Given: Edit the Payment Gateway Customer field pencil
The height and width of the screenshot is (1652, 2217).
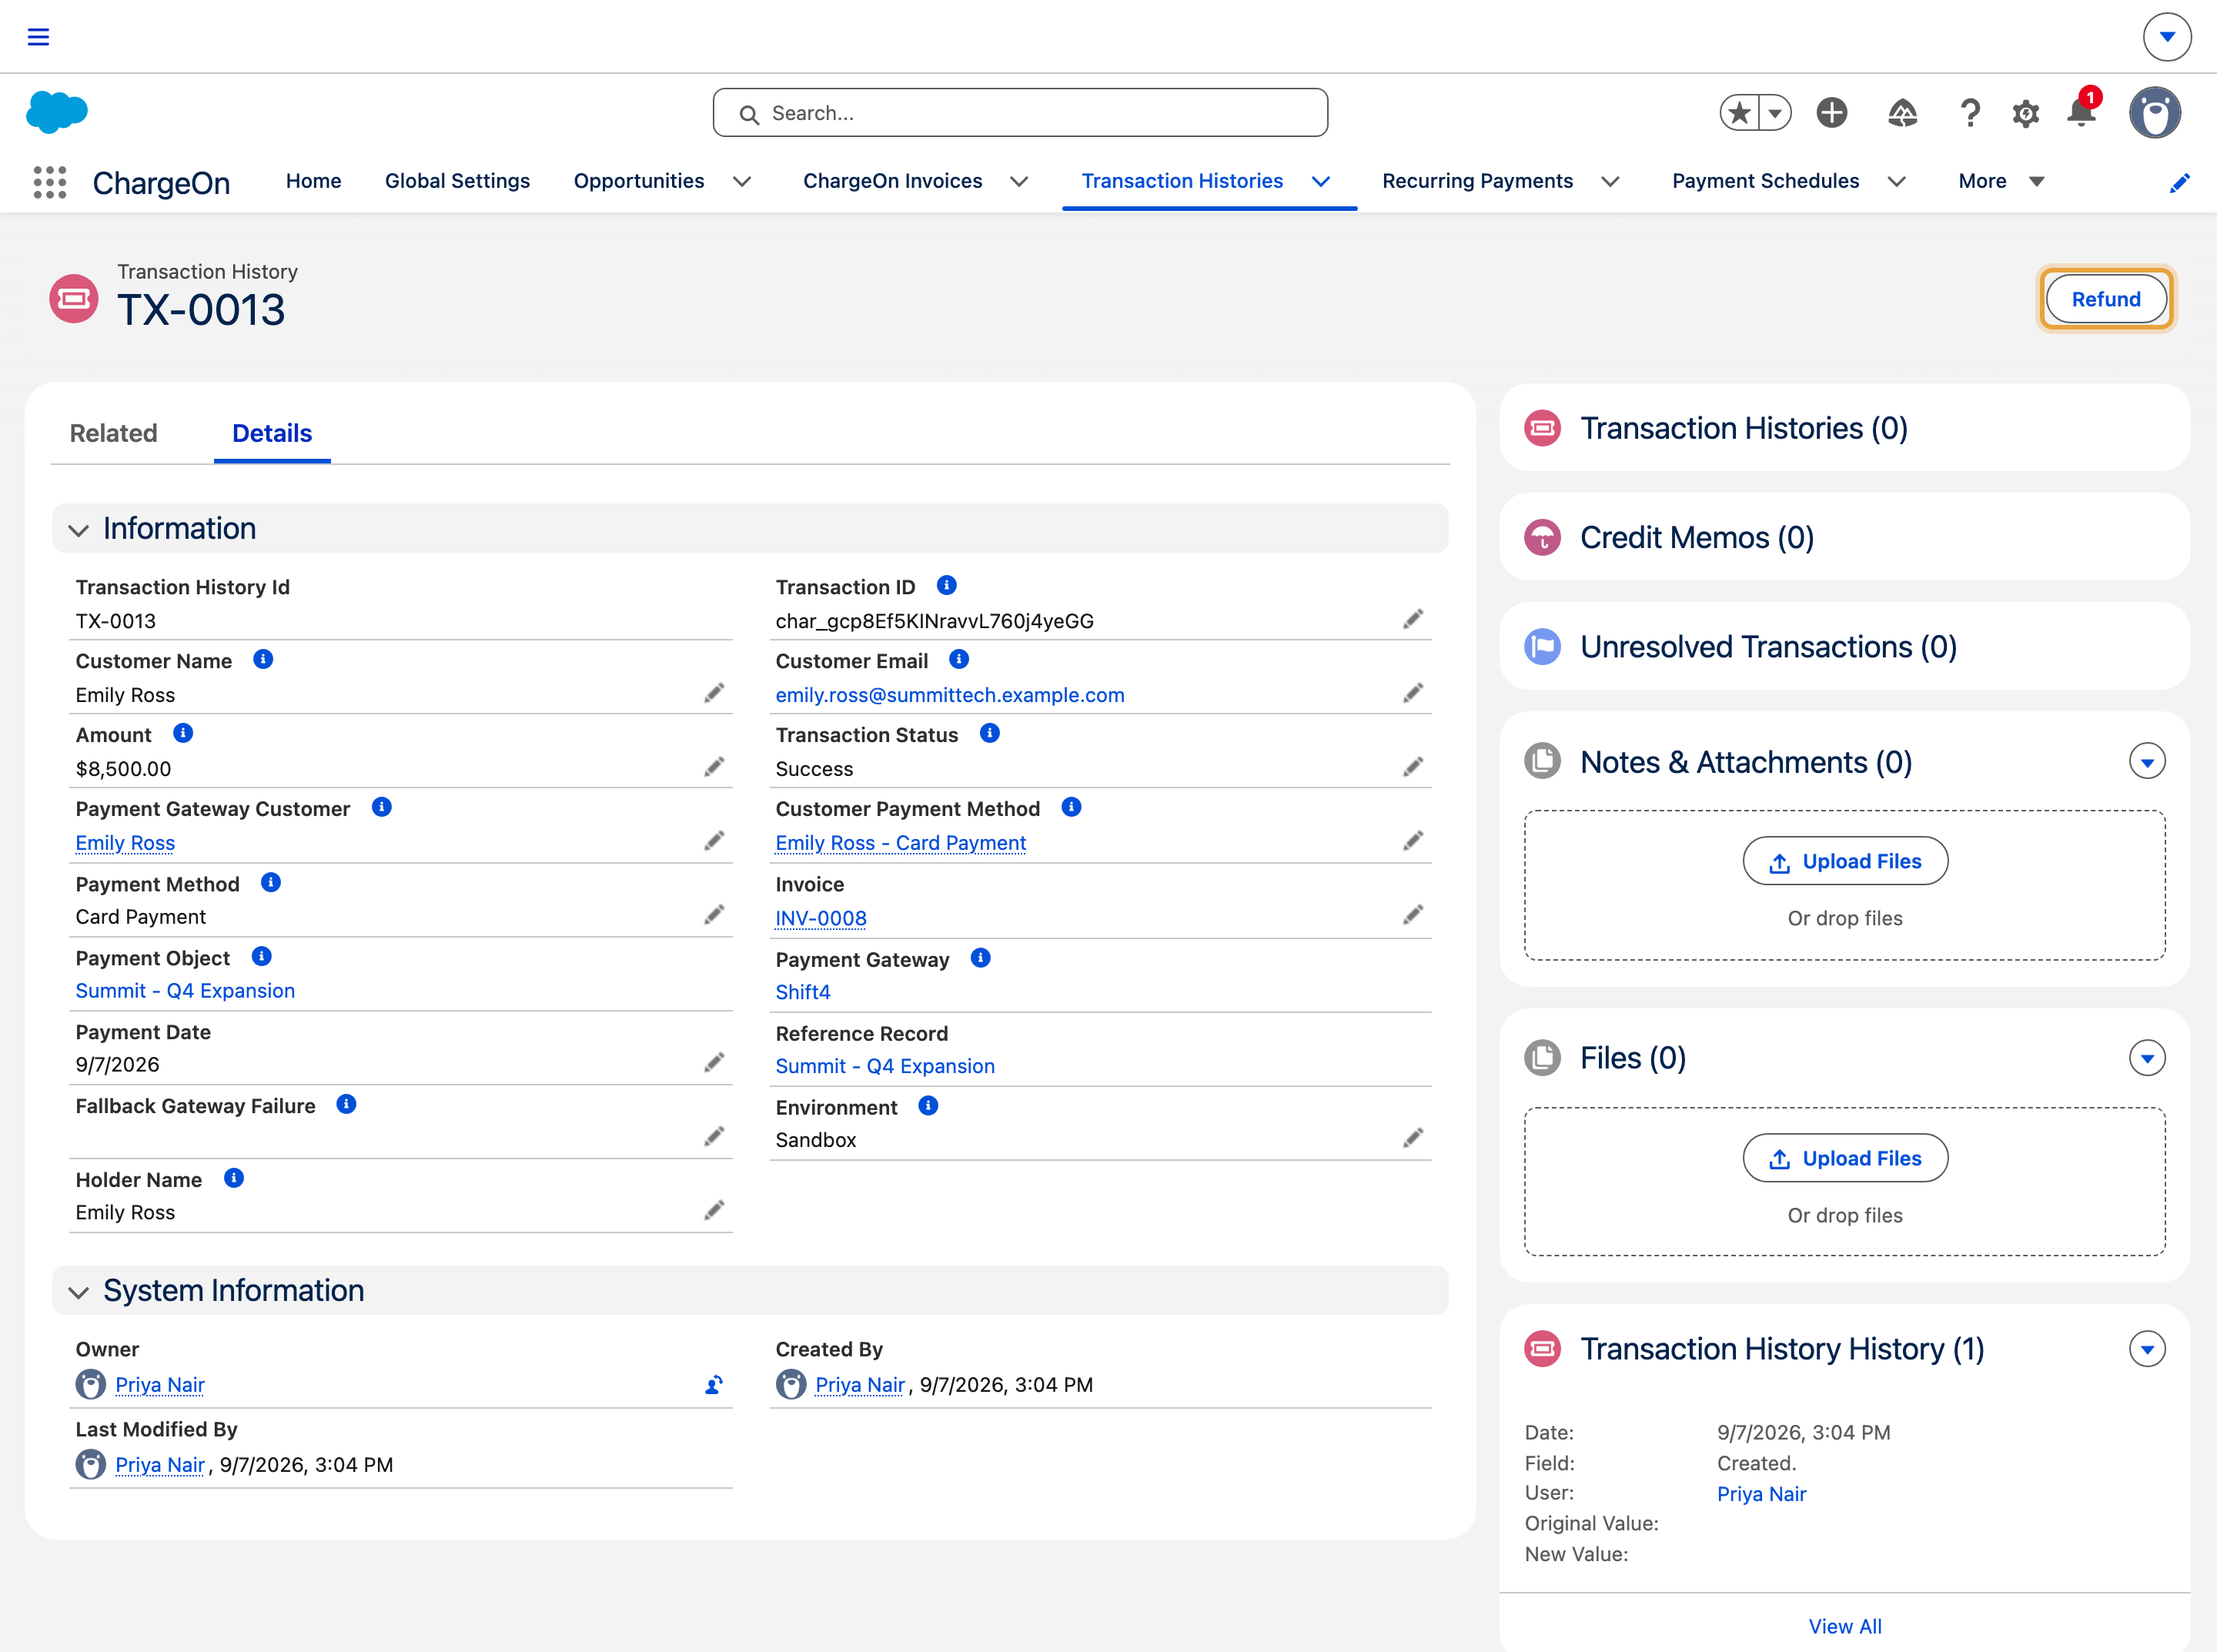Looking at the screenshot, I should (x=713, y=841).
